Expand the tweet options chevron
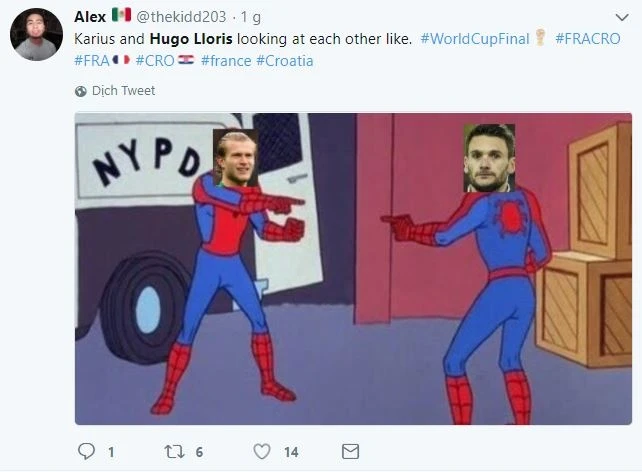Screen dimensions: 642x472 (622, 17)
